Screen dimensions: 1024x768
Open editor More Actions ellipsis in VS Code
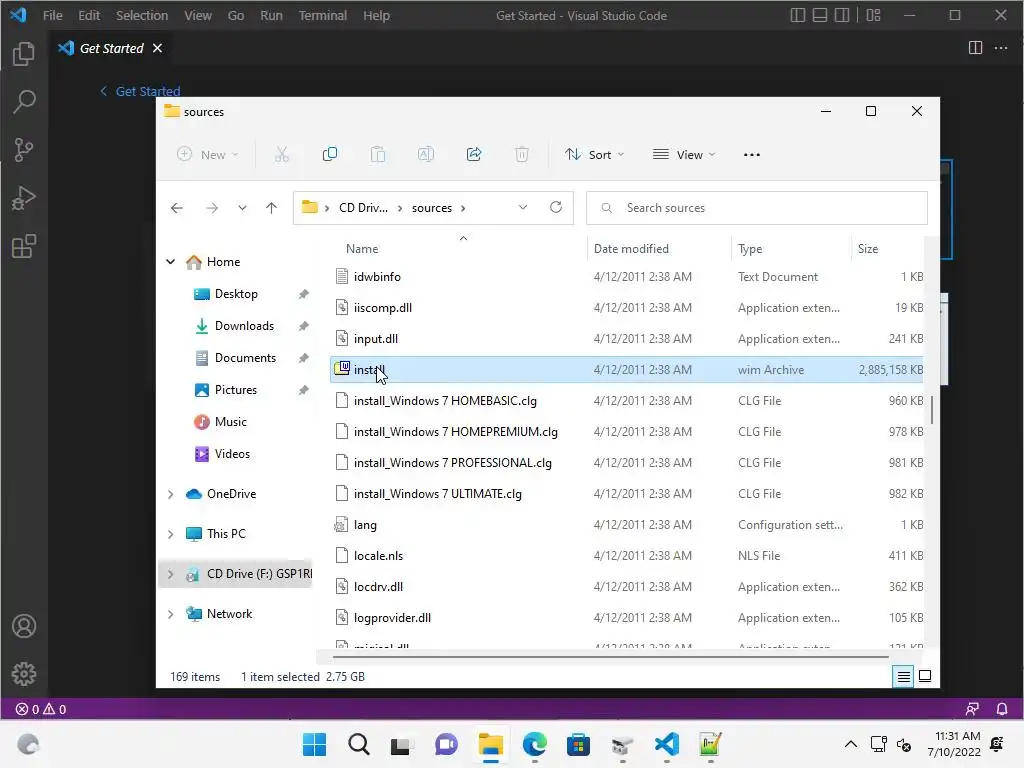(1000, 48)
